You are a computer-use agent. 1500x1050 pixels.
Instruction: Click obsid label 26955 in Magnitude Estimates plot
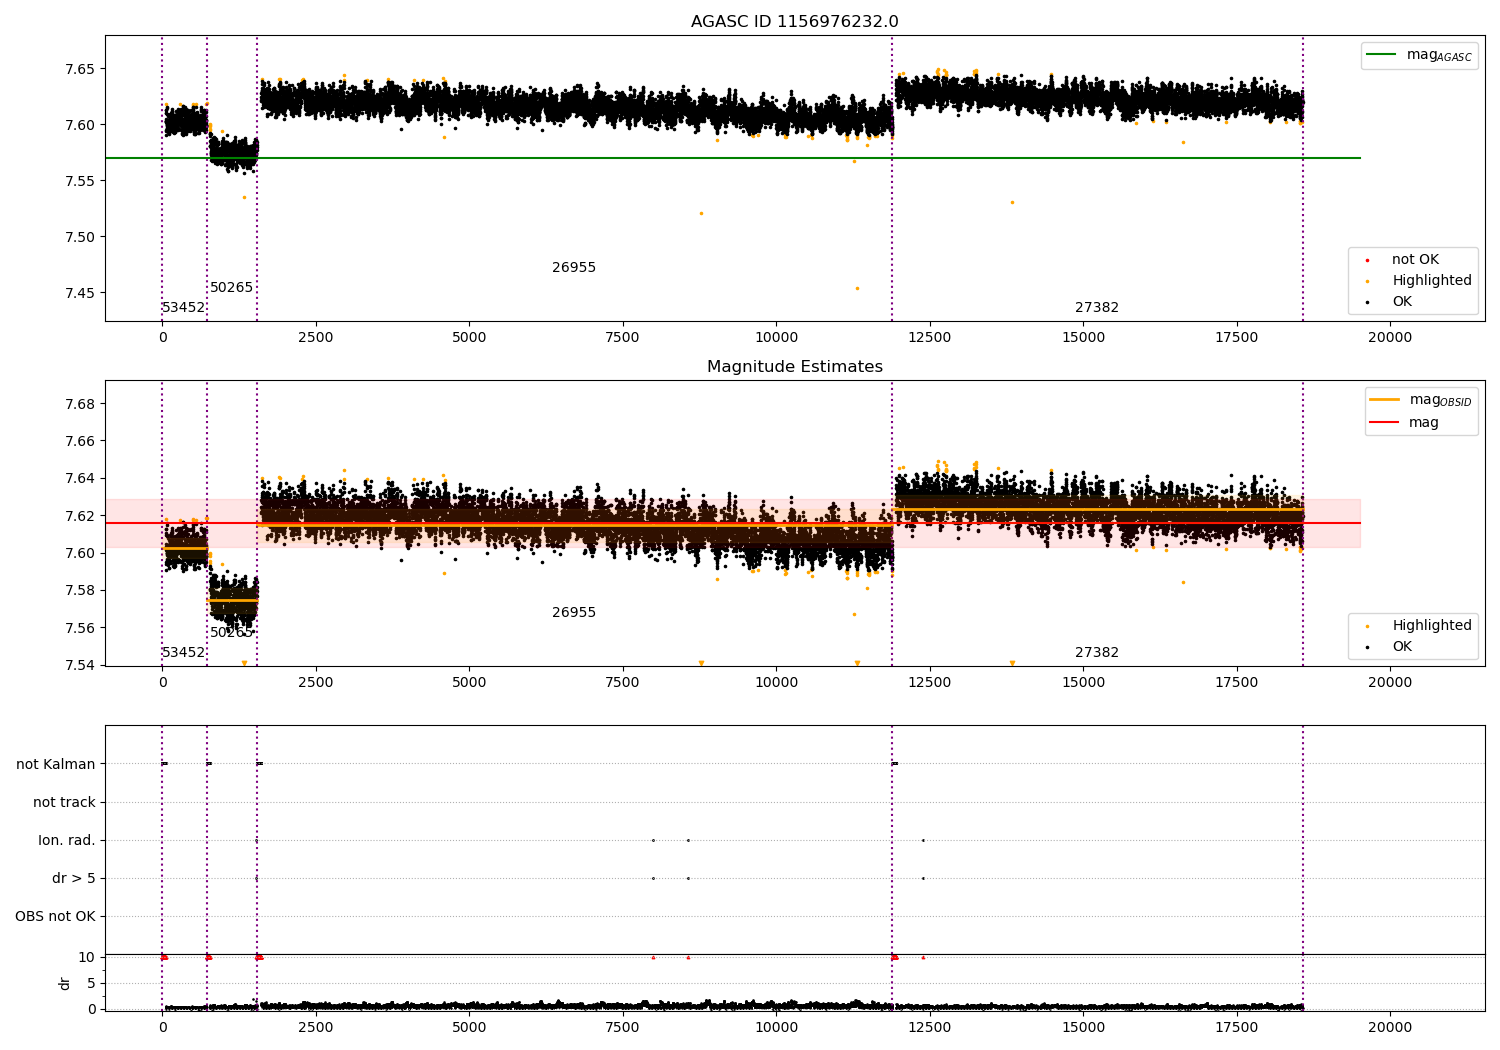[574, 613]
